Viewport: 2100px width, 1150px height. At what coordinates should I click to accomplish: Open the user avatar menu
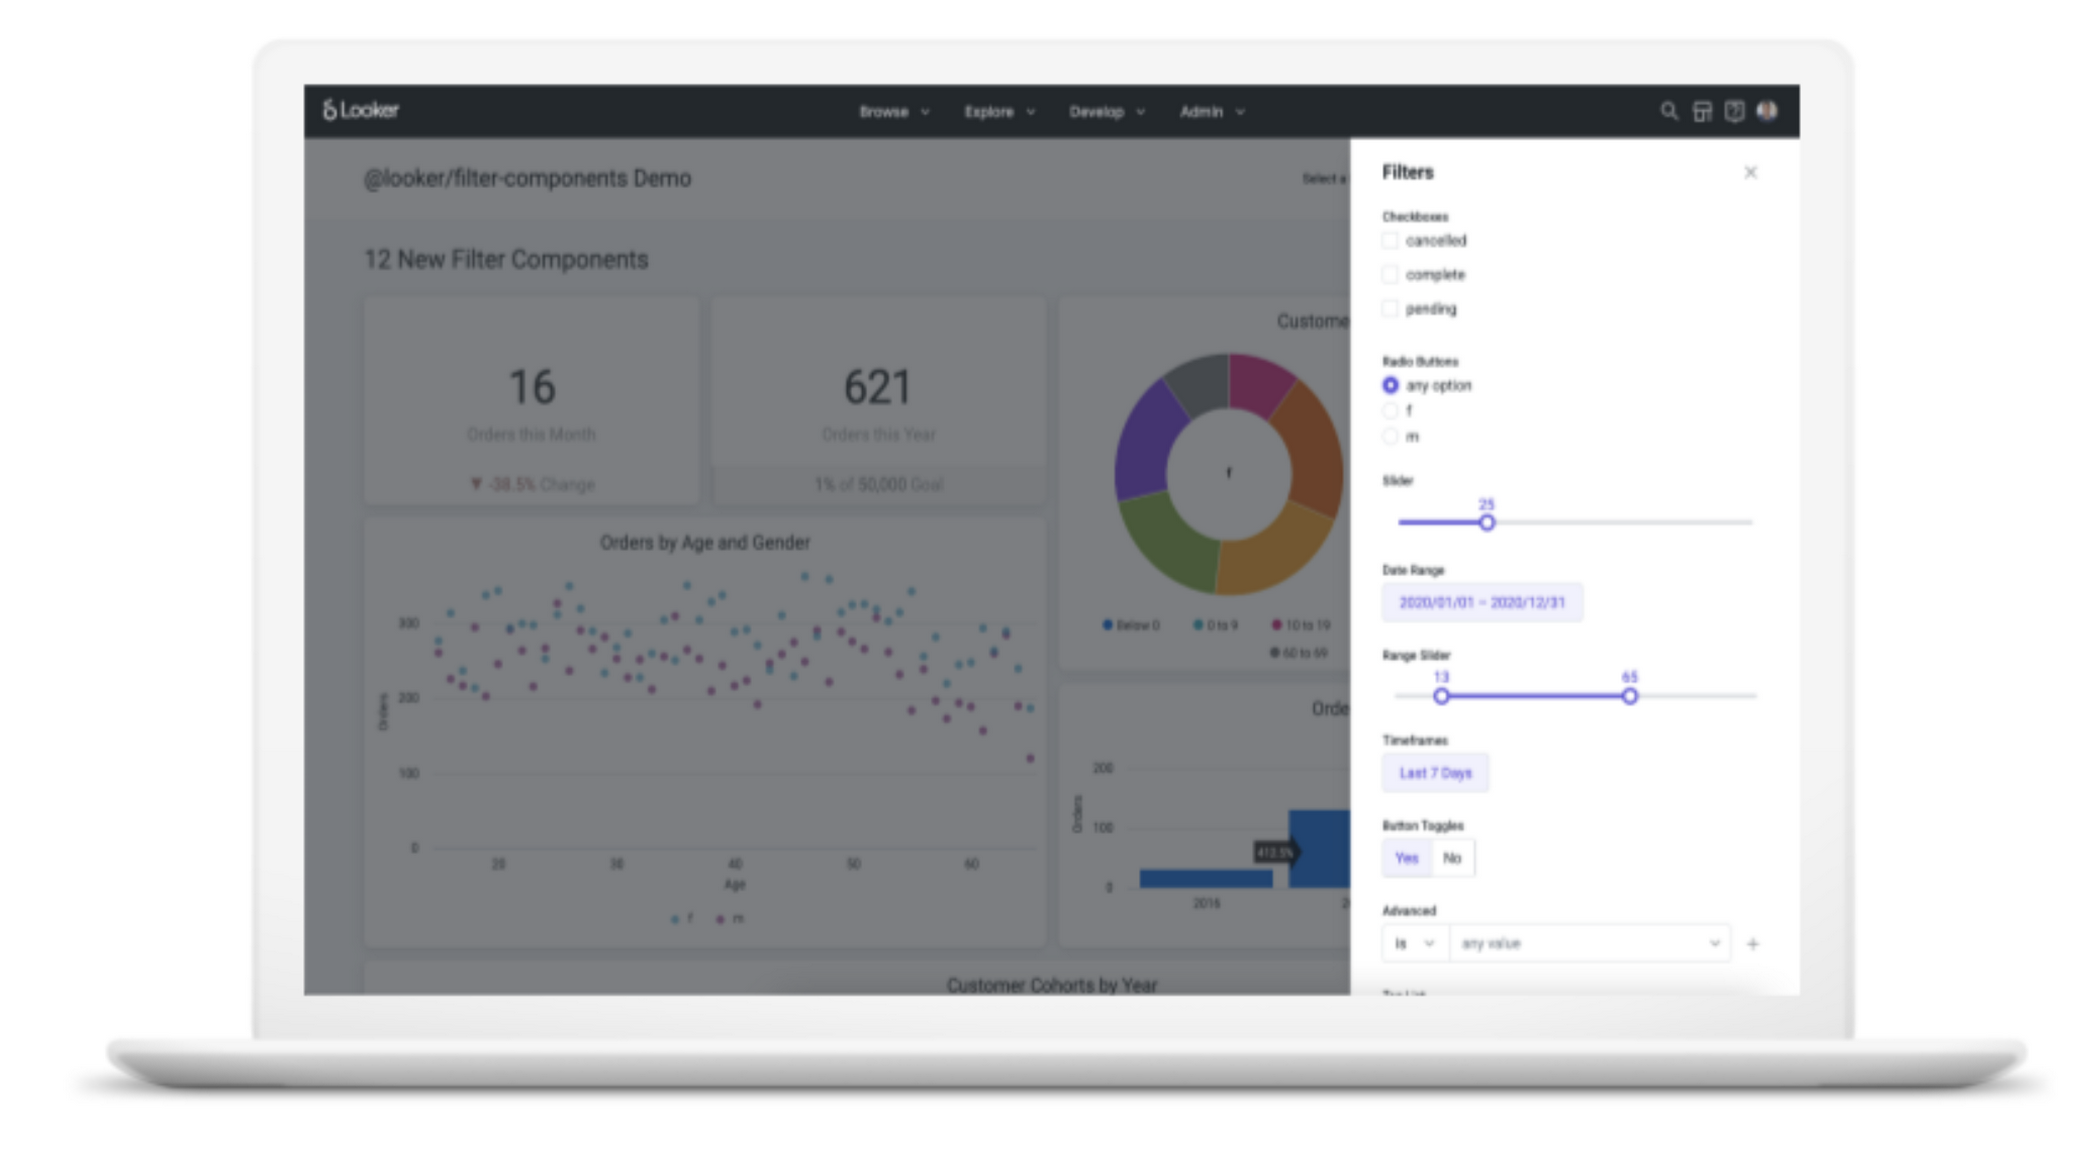coord(1767,110)
